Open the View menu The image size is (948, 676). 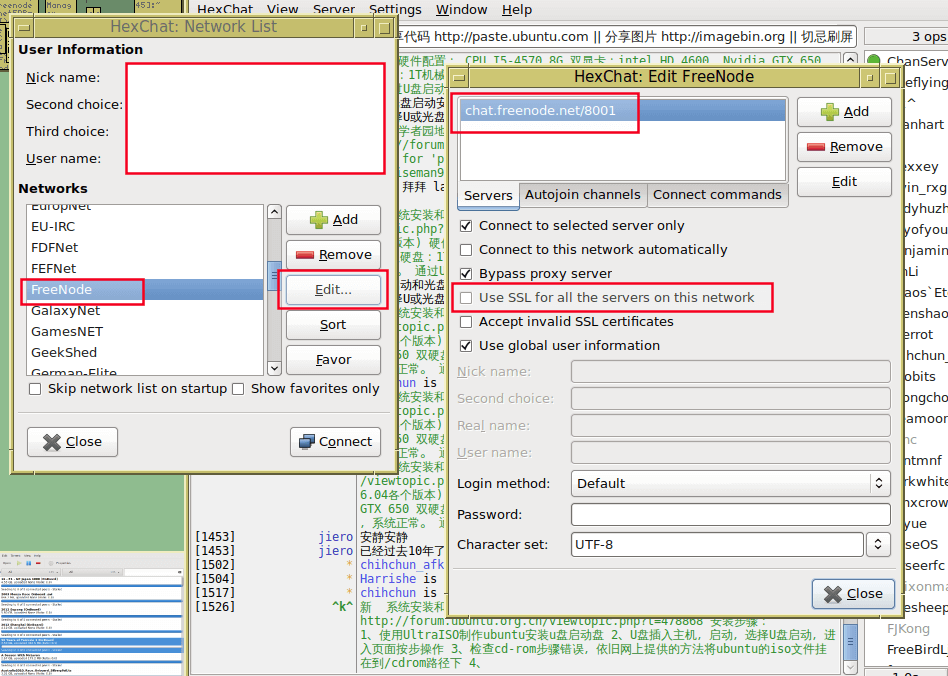[x=282, y=10]
